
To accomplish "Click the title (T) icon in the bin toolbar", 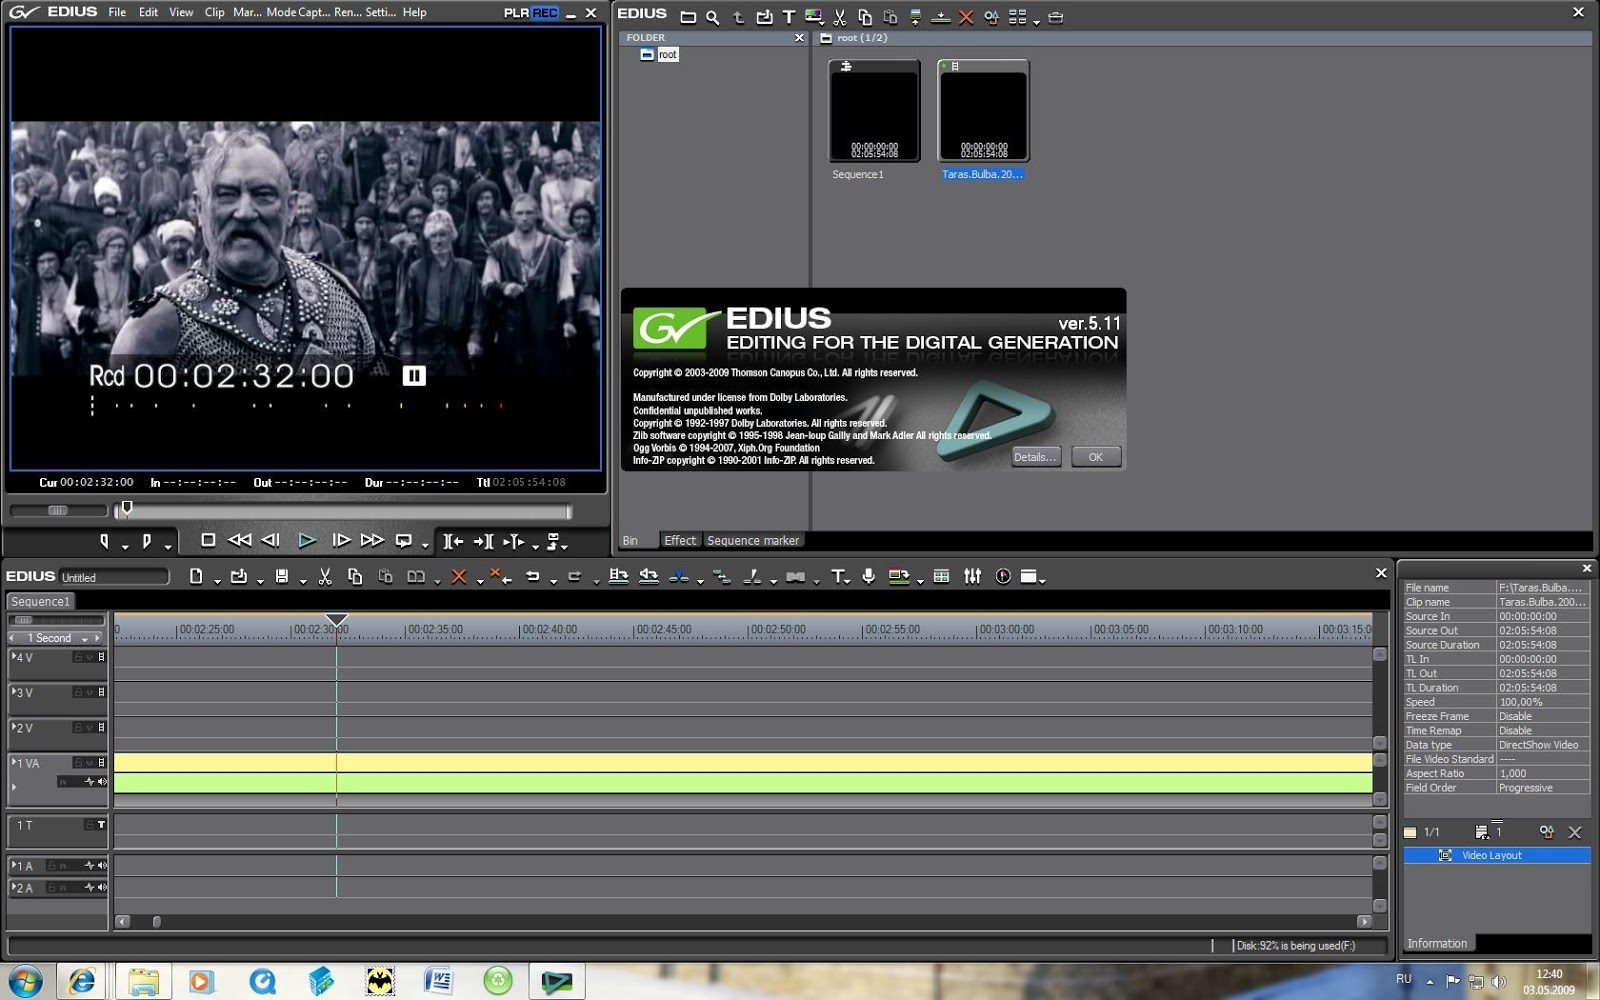I will point(789,17).
